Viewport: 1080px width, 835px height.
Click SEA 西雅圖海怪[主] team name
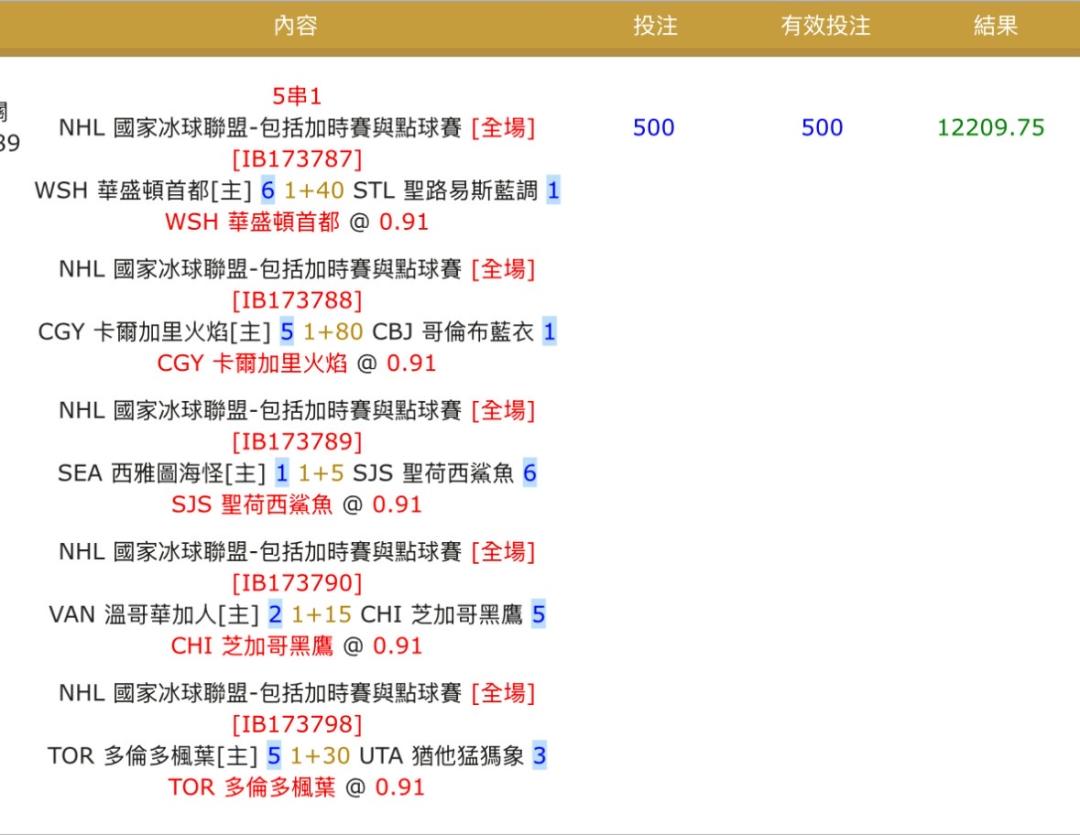[x=161, y=473]
